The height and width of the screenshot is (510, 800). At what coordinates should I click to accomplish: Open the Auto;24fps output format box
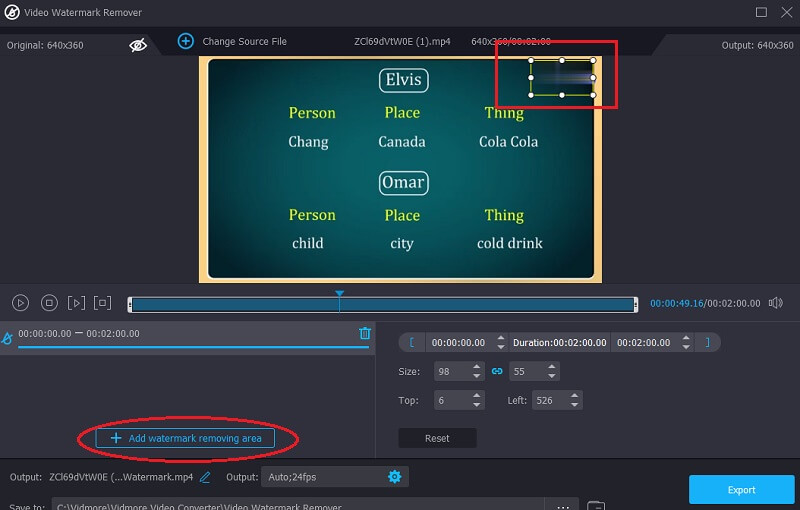tap(320, 477)
